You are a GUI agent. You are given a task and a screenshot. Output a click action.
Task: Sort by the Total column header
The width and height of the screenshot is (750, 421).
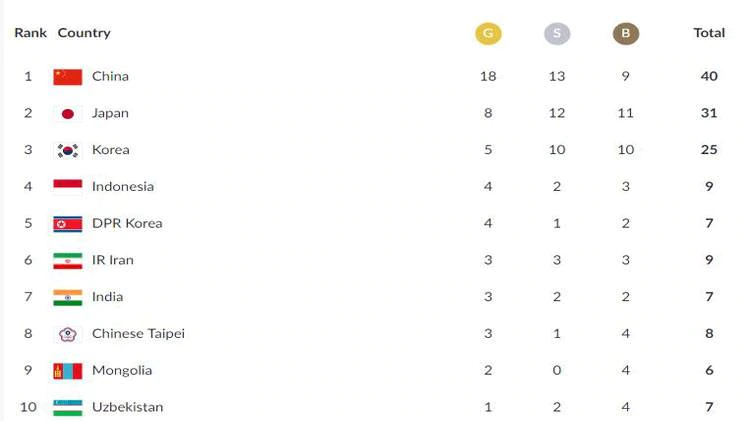pos(709,33)
